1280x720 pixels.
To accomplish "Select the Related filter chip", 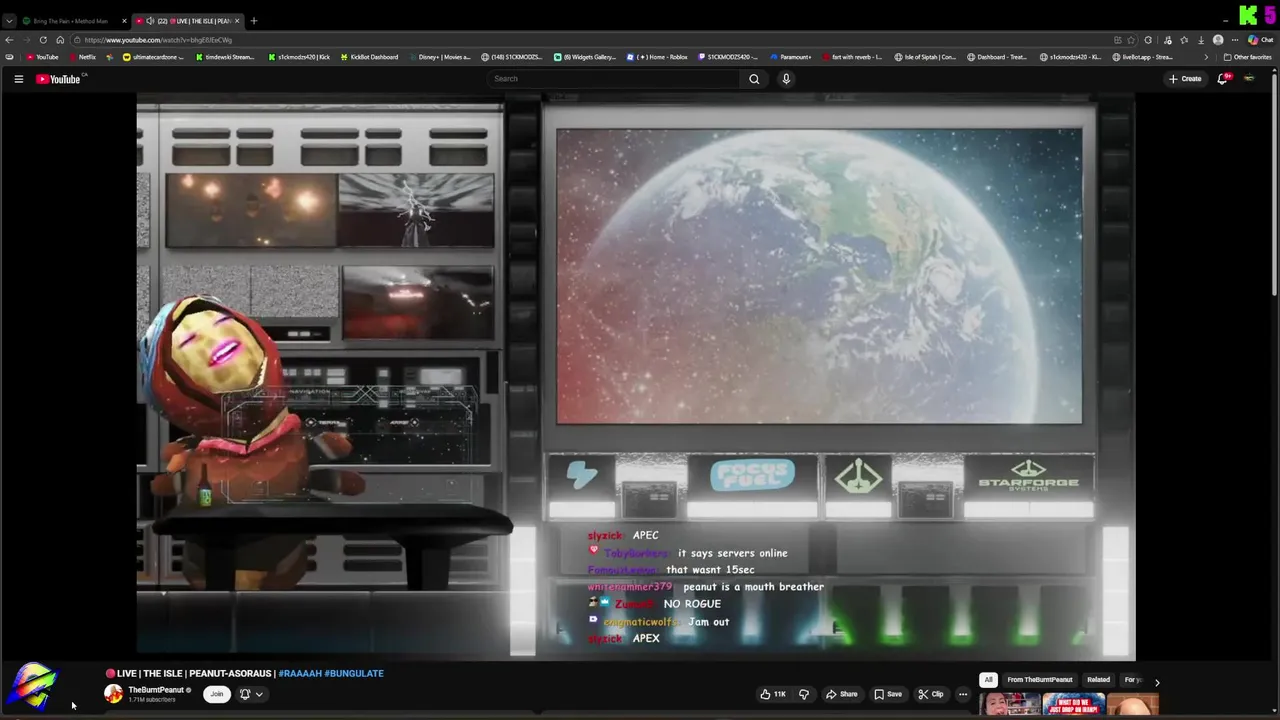I will (1098, 680).
